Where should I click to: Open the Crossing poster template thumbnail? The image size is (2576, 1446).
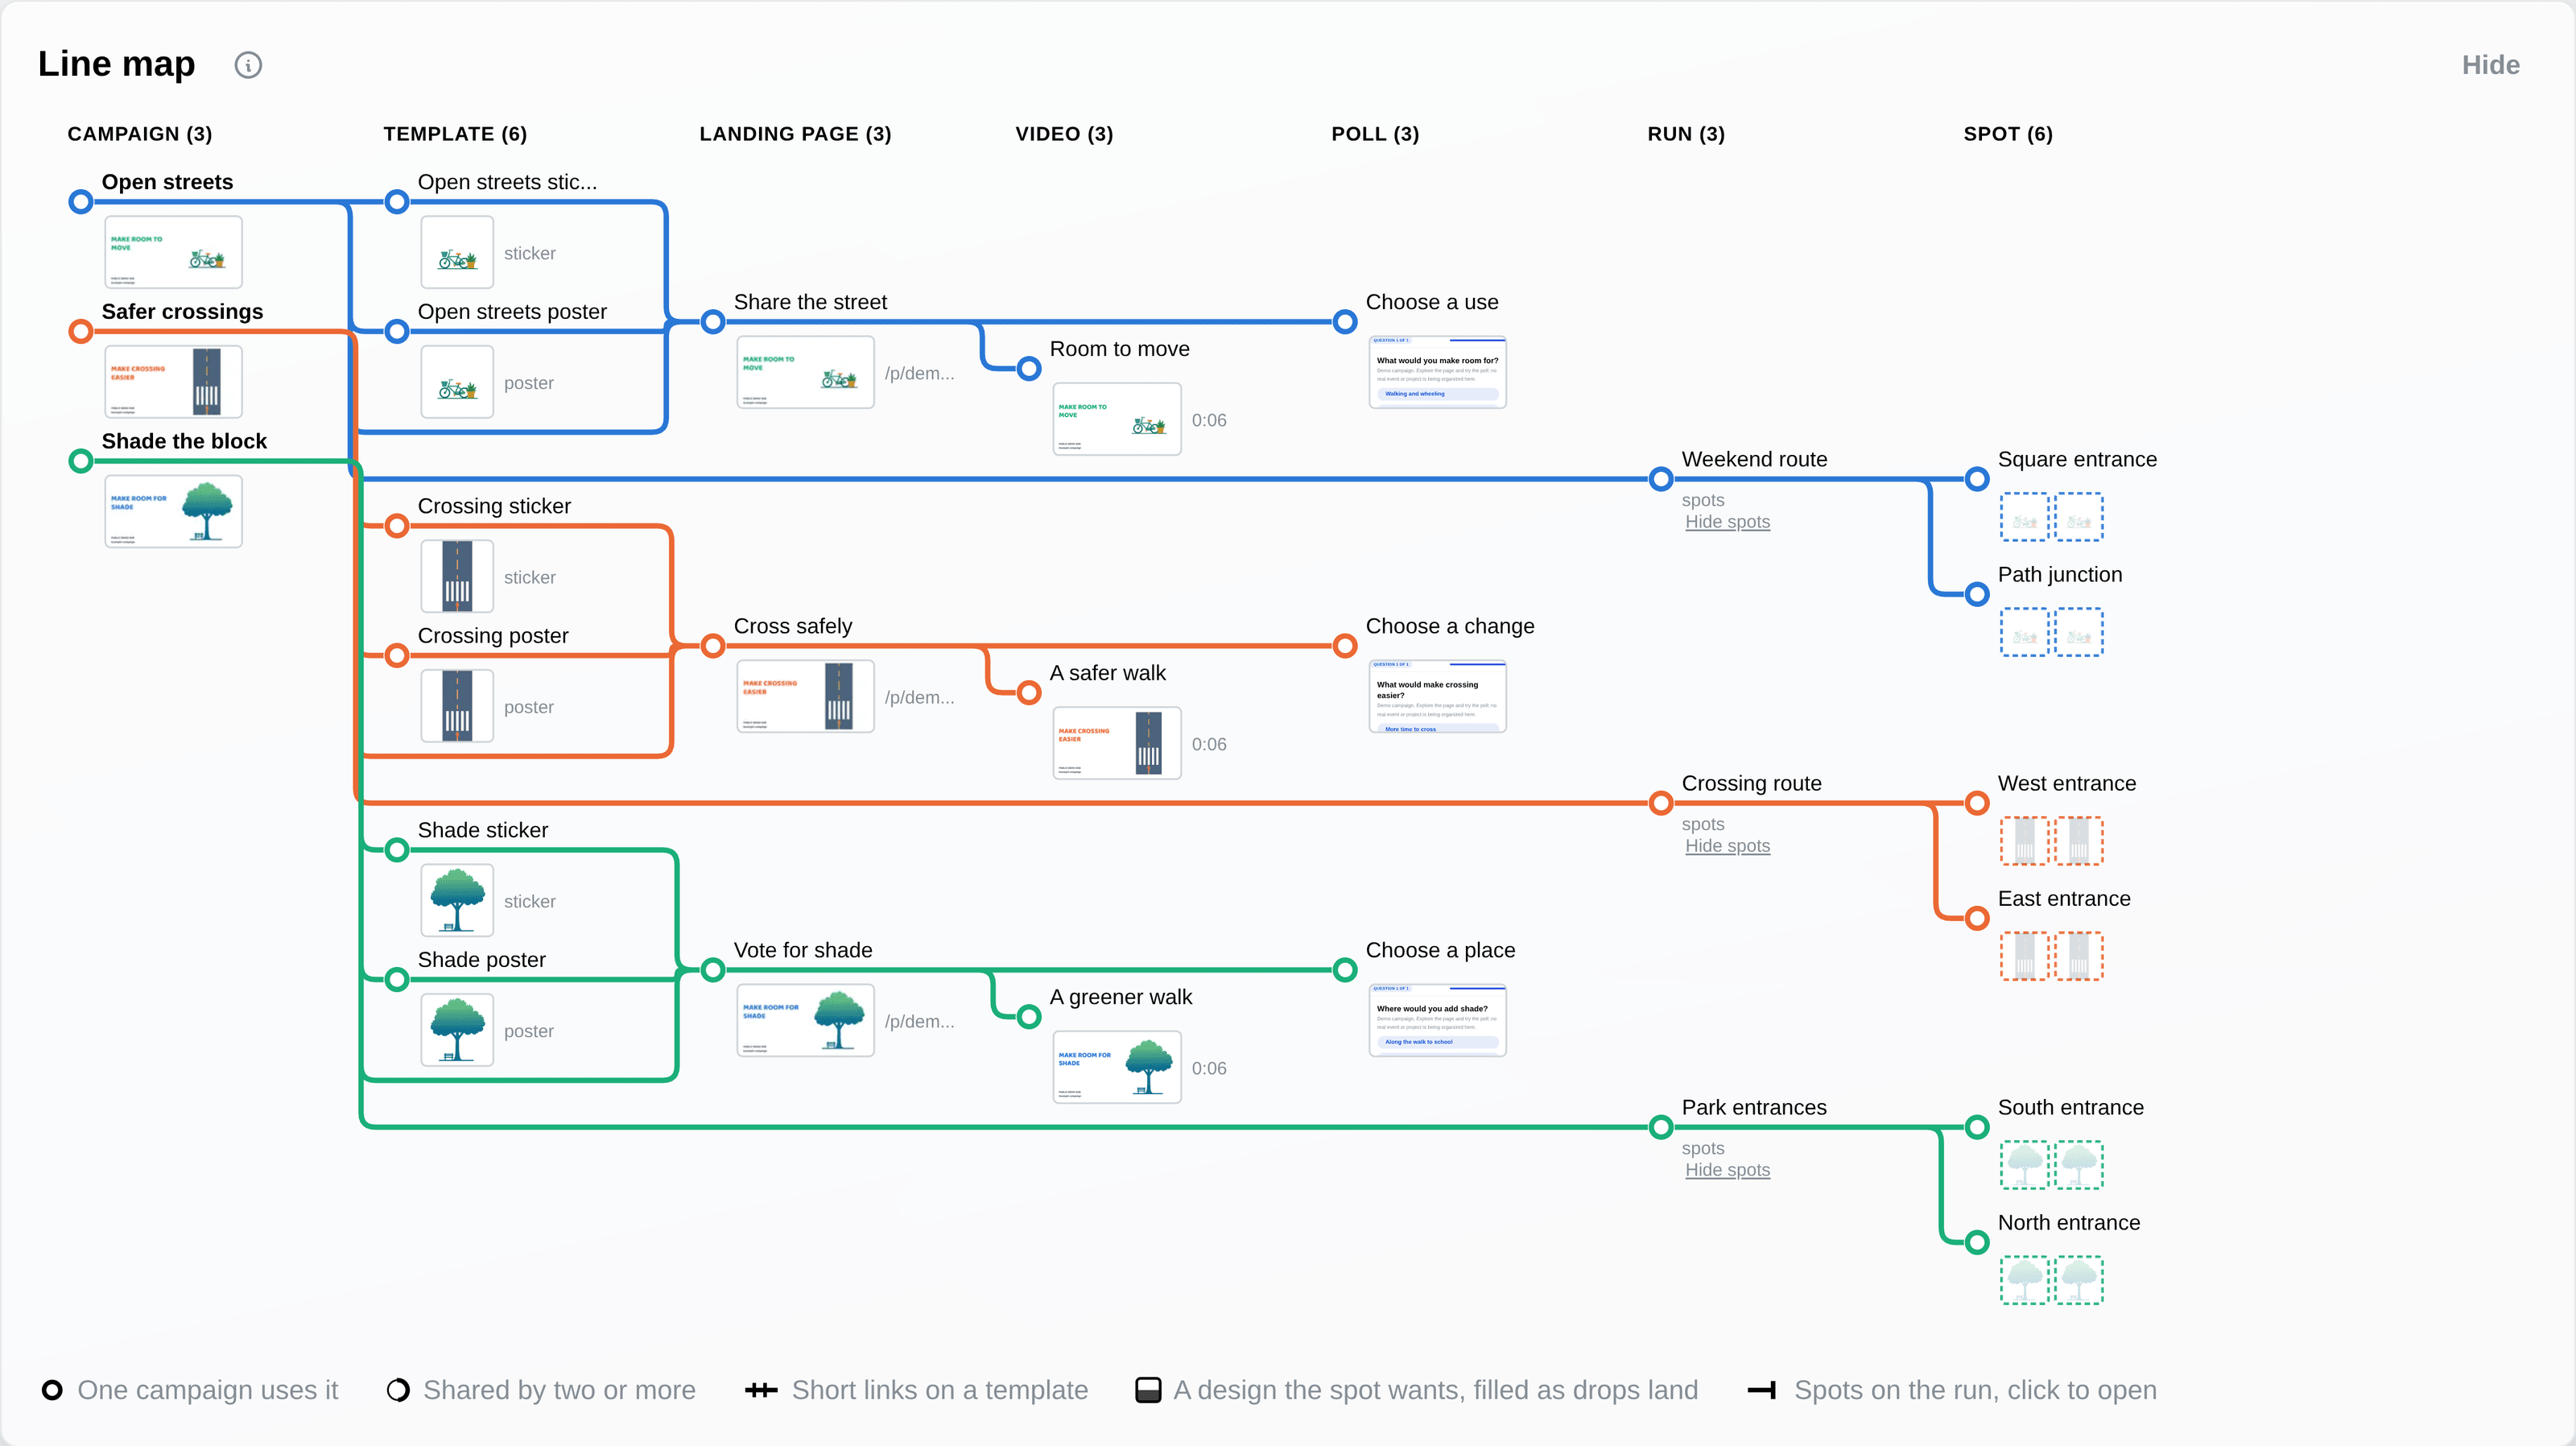click(457, 707)
